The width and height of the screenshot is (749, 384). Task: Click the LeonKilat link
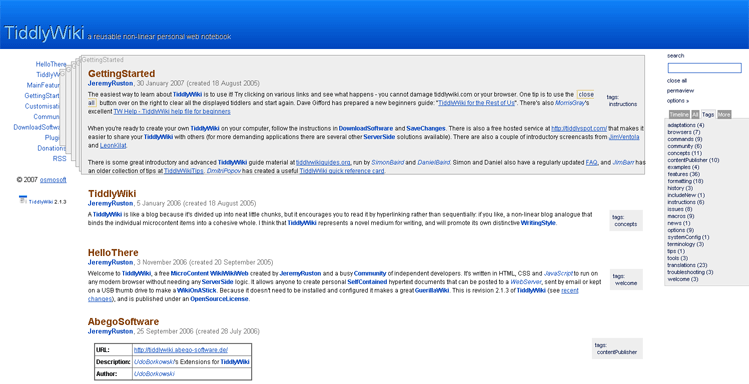point(113,146)
